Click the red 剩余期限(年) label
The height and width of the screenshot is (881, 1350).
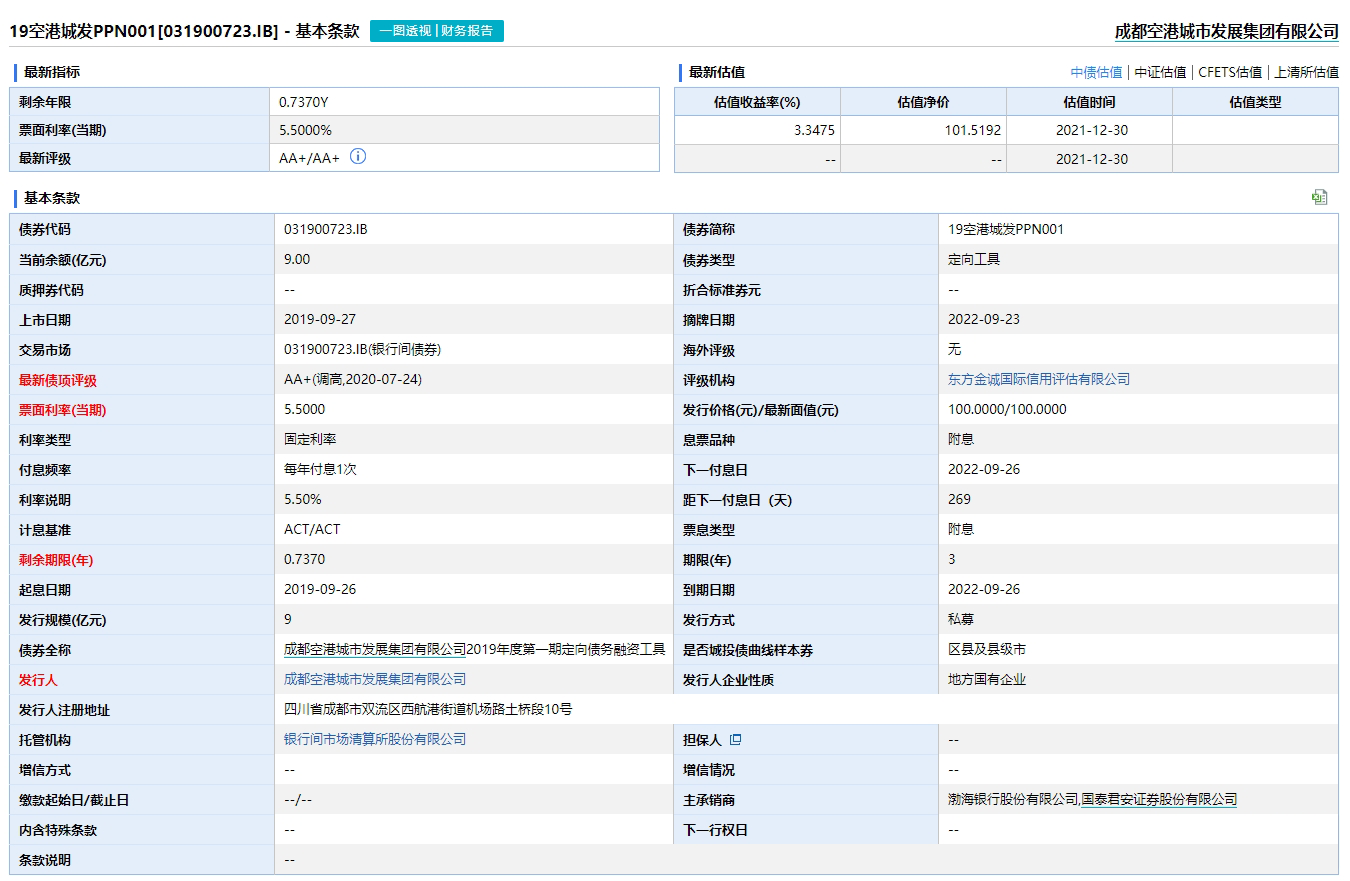(56, 560)
